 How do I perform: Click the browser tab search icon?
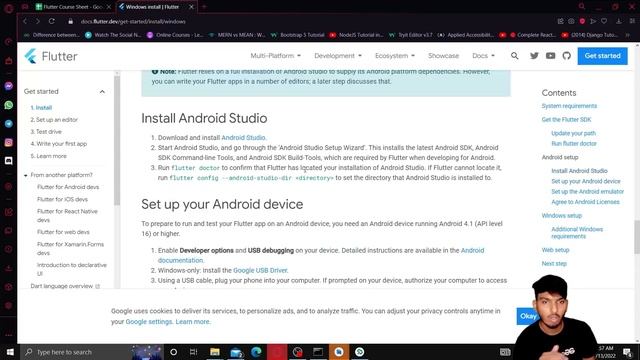pos(582,7)
